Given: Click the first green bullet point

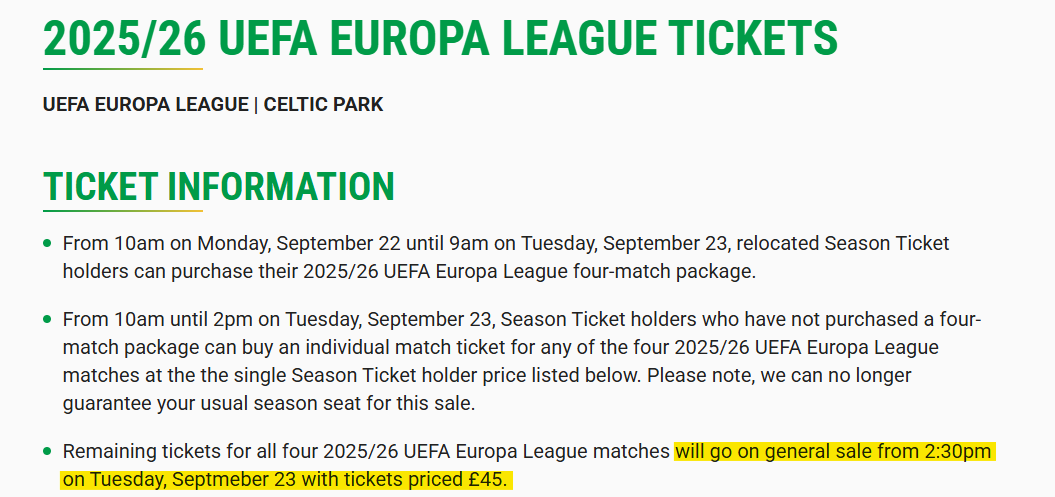Looking at the screenshot, I should [47, 243].
